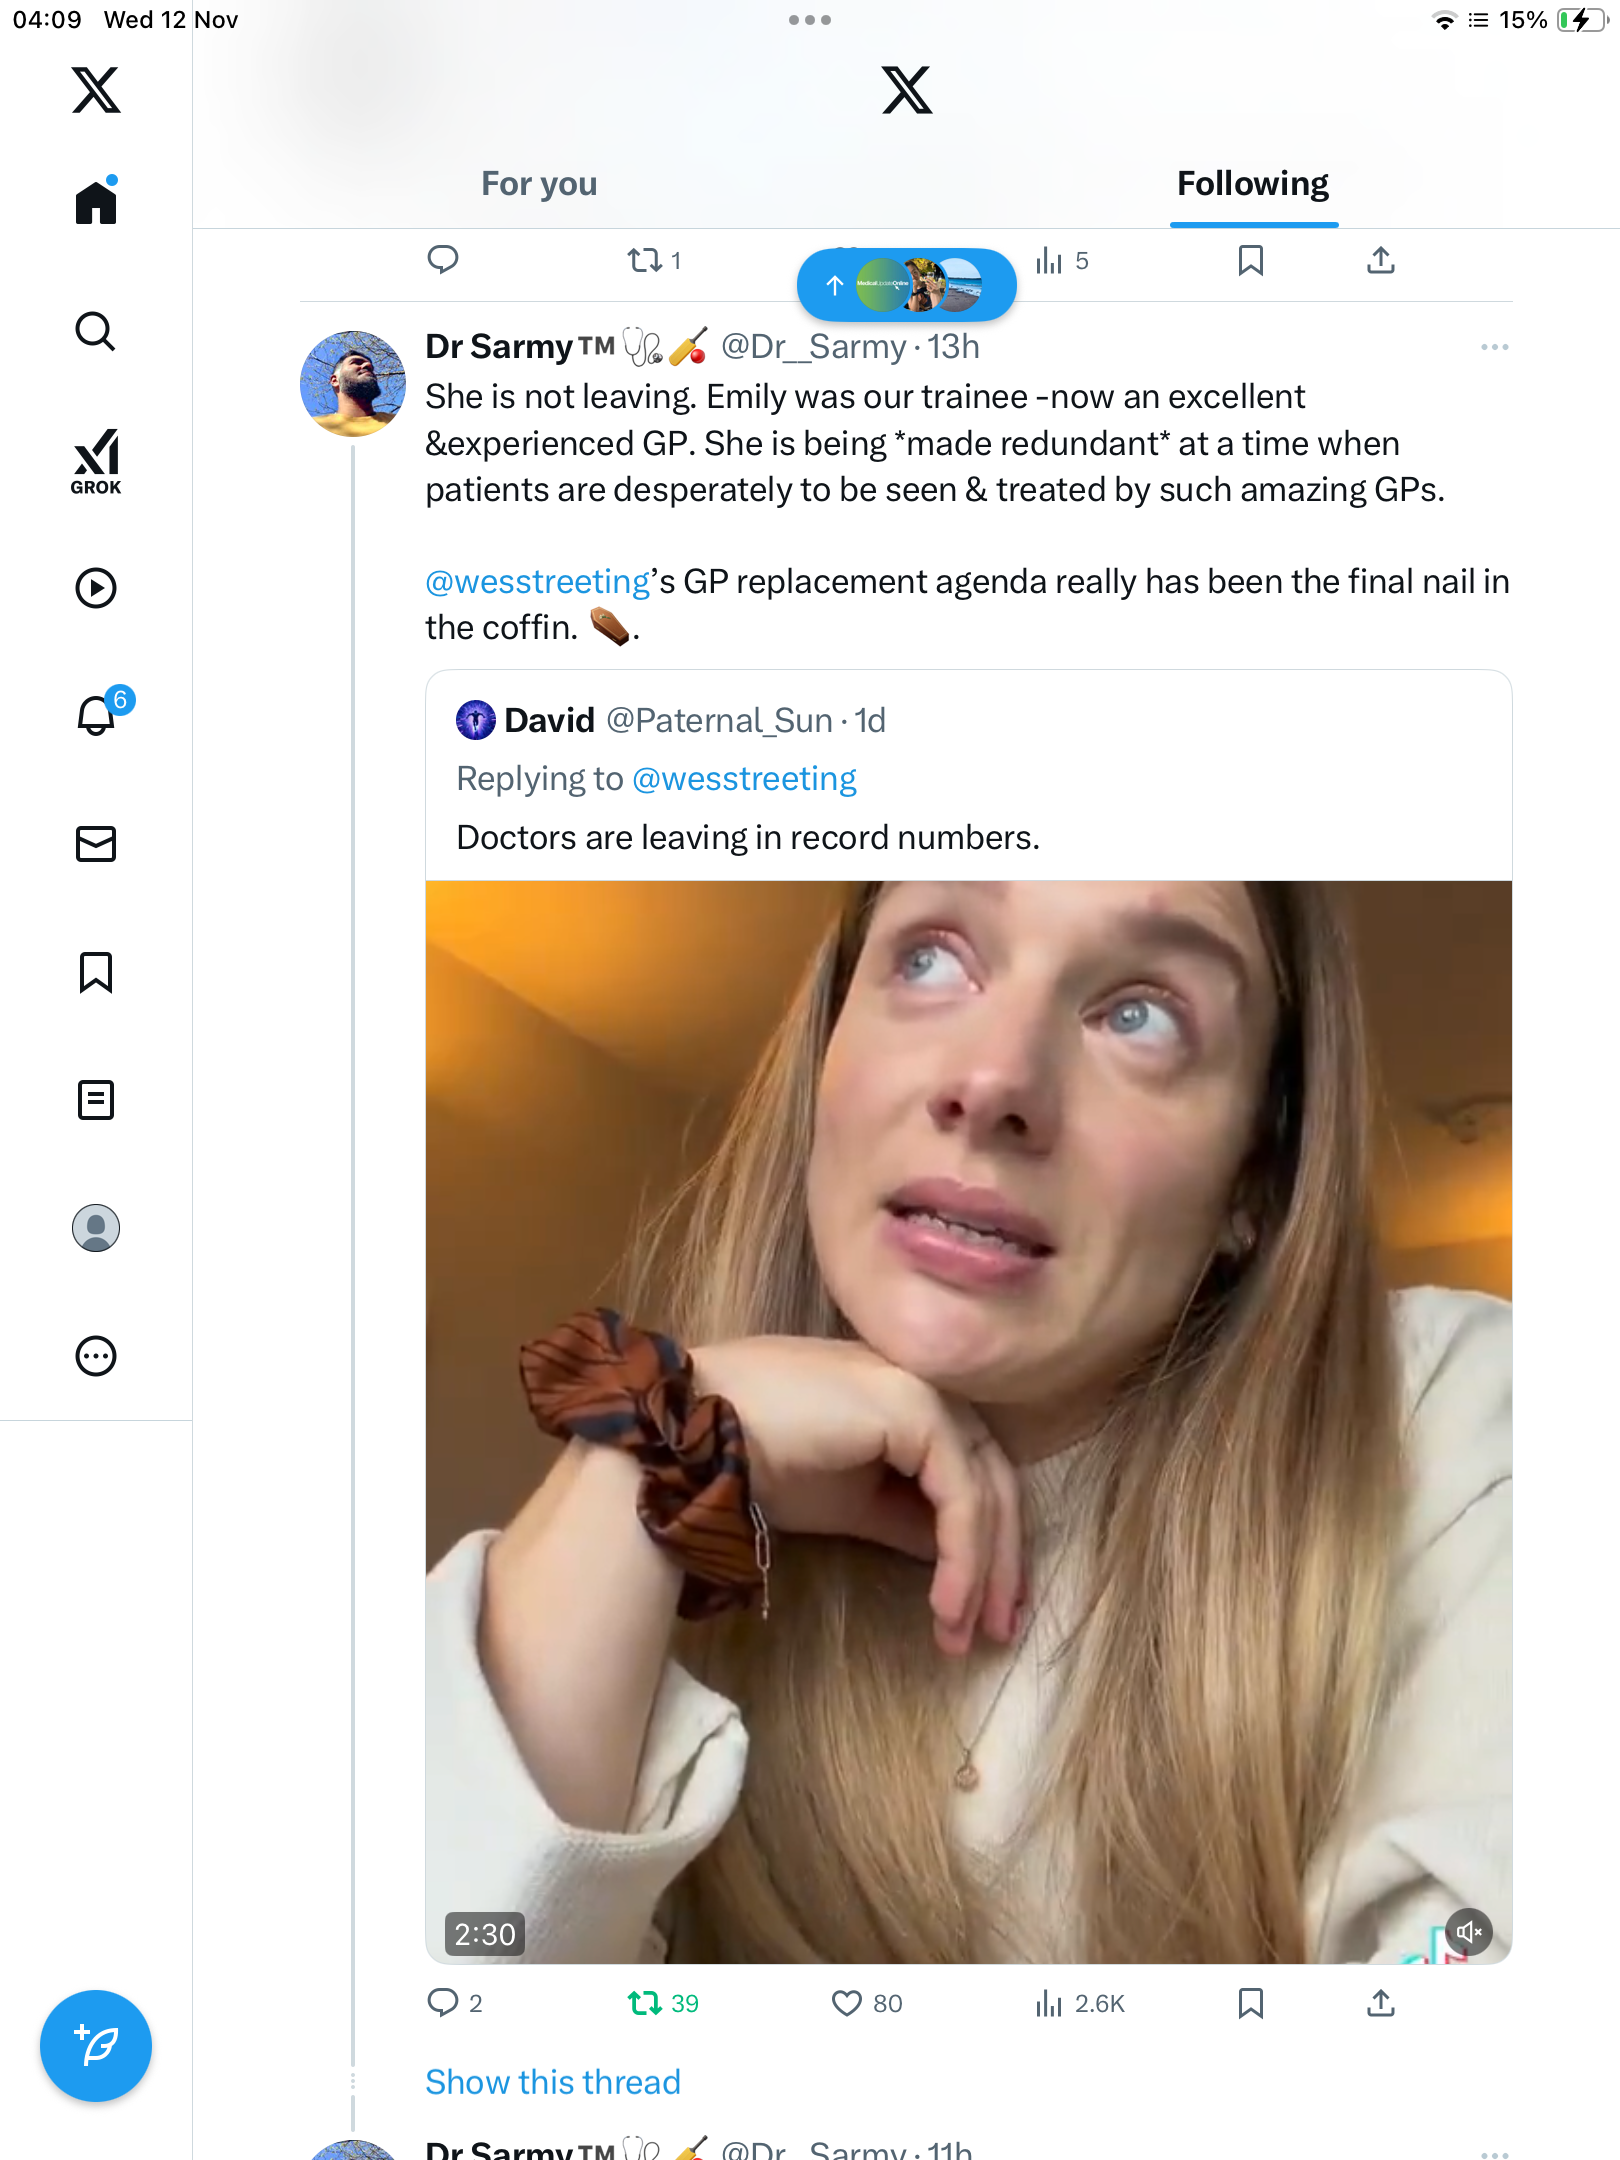Screen dimensions: 1620x2160
Task: Switch to the For you tab
Action: 539,184
